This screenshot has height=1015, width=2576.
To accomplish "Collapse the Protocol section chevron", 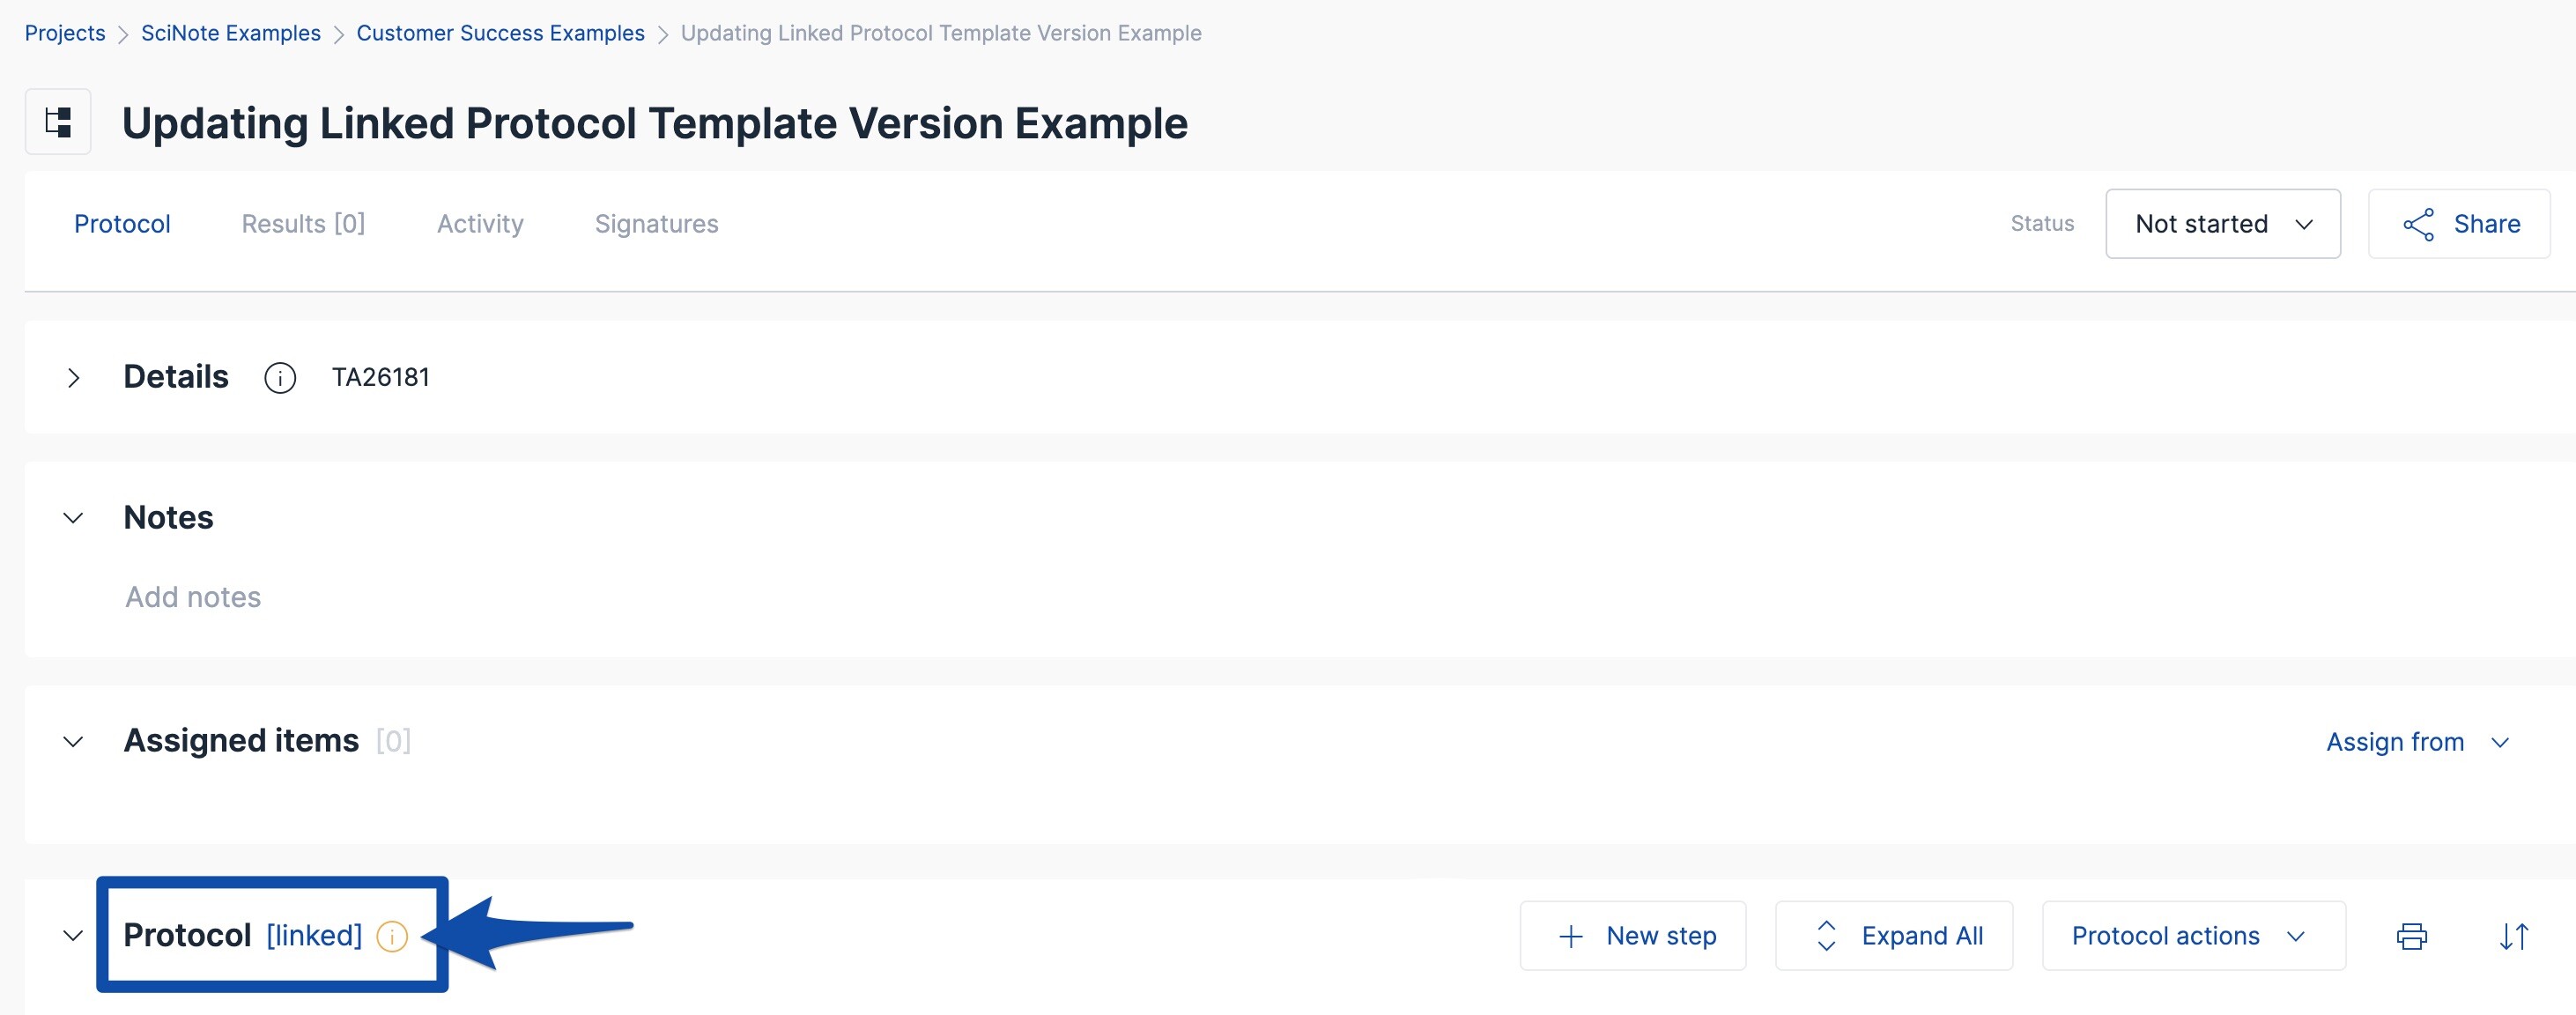I will tap(73, 936).
